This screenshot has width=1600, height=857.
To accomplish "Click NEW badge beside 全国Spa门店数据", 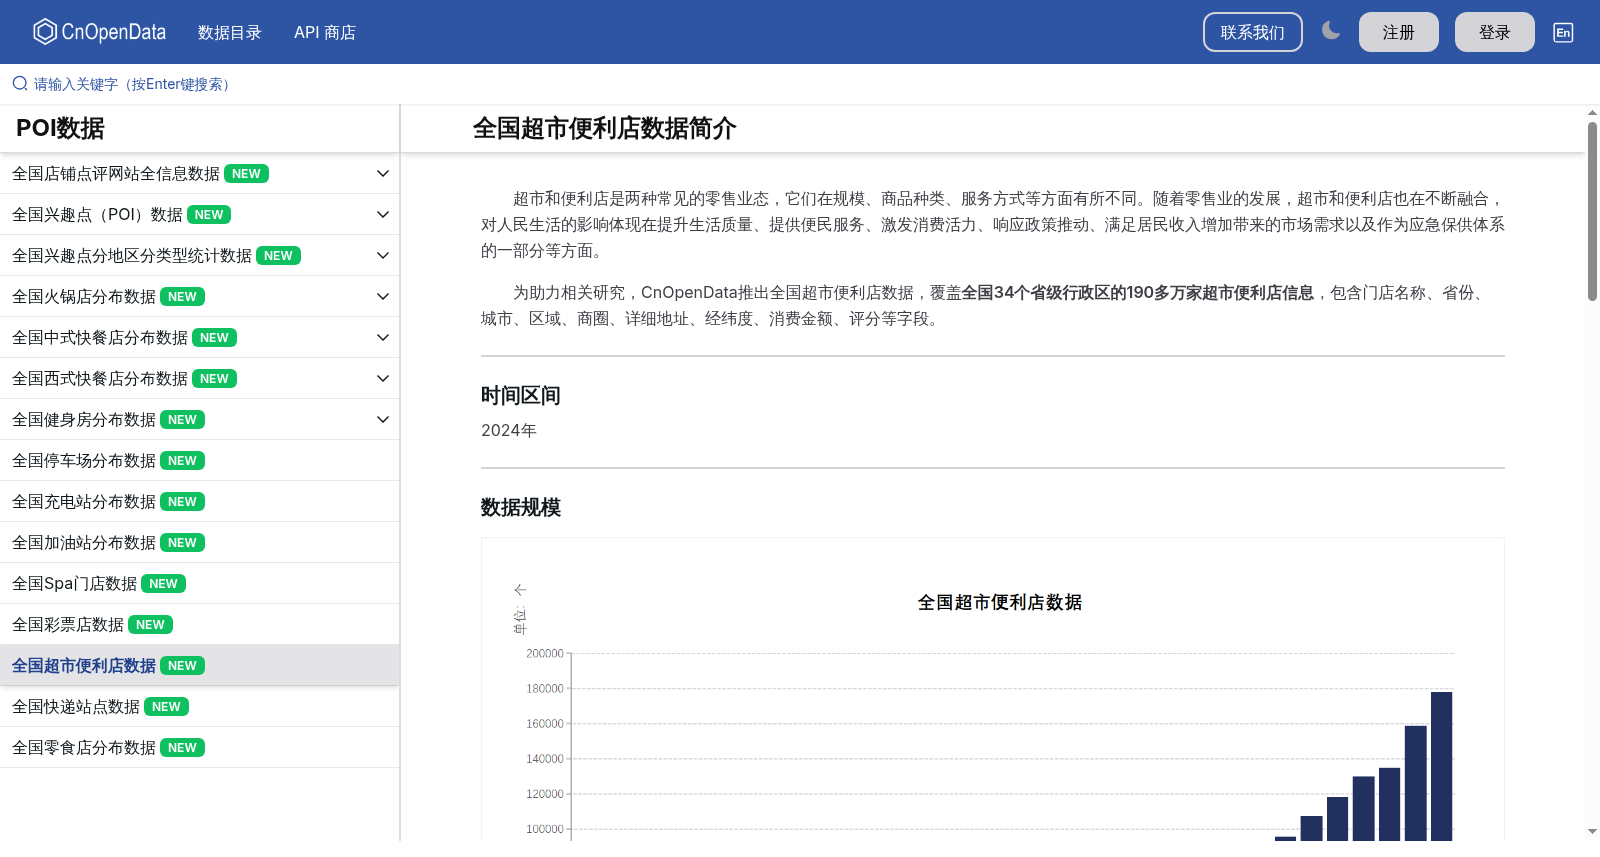I will click(x=163, y=584).
